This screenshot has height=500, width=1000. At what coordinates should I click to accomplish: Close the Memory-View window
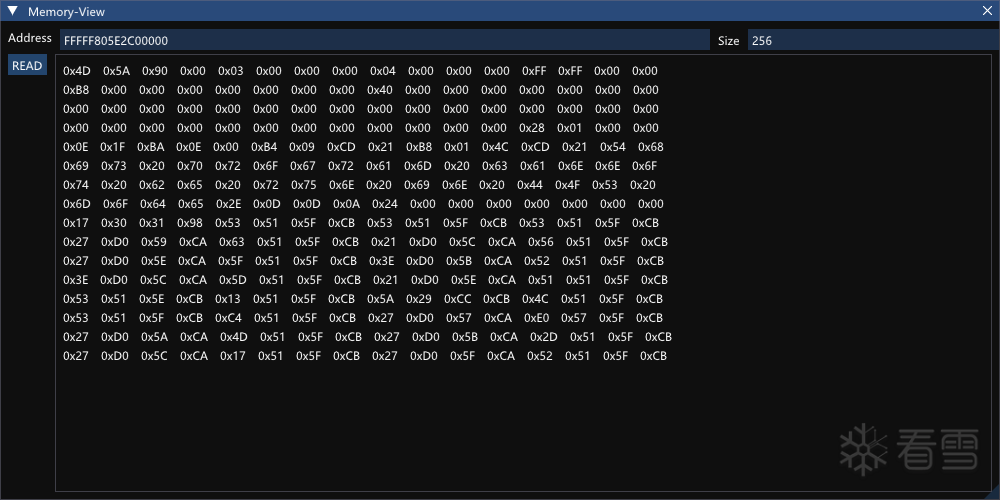click(987, 11)
